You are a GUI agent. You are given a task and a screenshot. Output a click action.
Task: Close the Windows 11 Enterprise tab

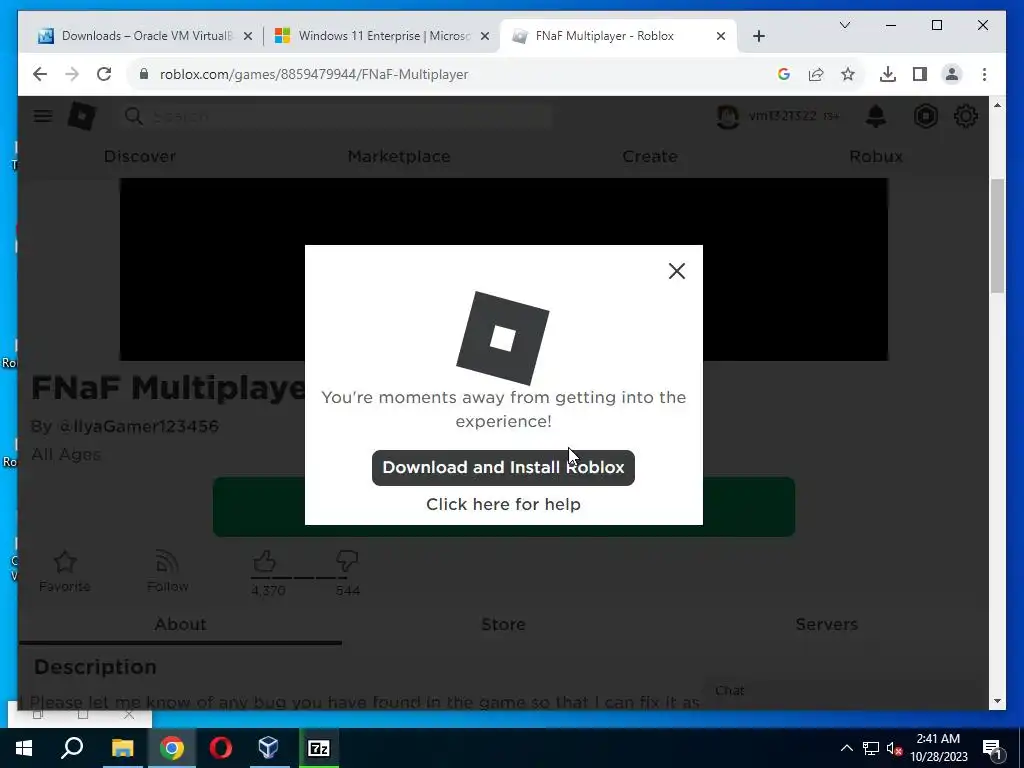[x=485, y=37]
